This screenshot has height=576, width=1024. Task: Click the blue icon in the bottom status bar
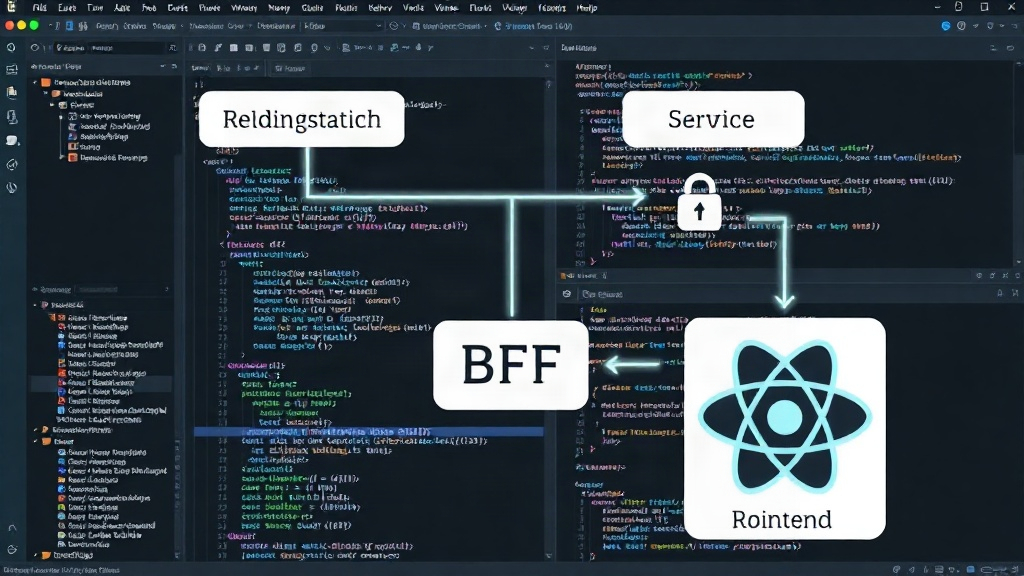(970, 569)
